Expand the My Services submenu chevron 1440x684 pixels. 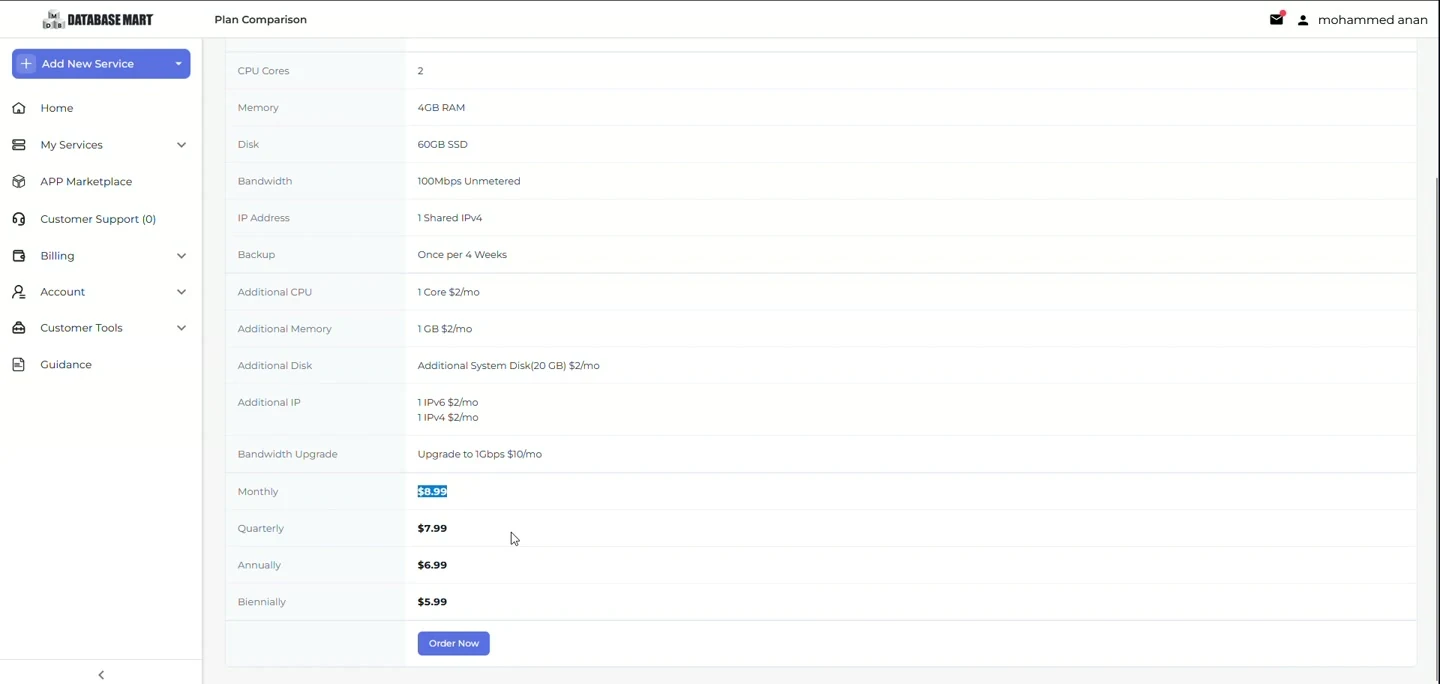point(181,145)
